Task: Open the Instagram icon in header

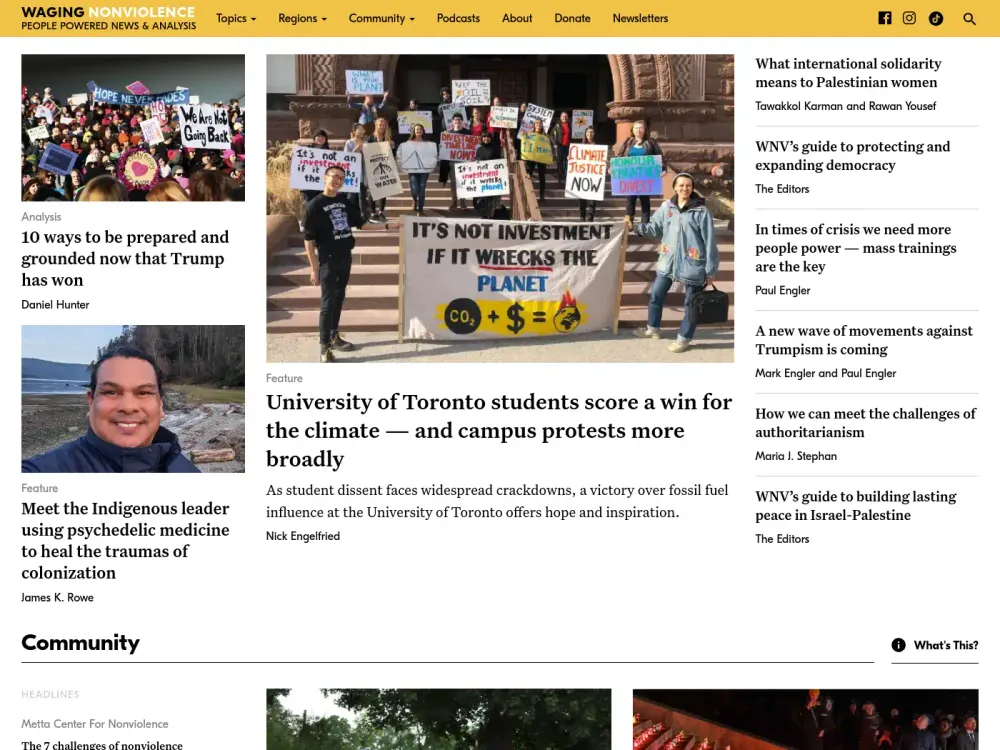Action: pyautogui.click(x=909, y=18)
